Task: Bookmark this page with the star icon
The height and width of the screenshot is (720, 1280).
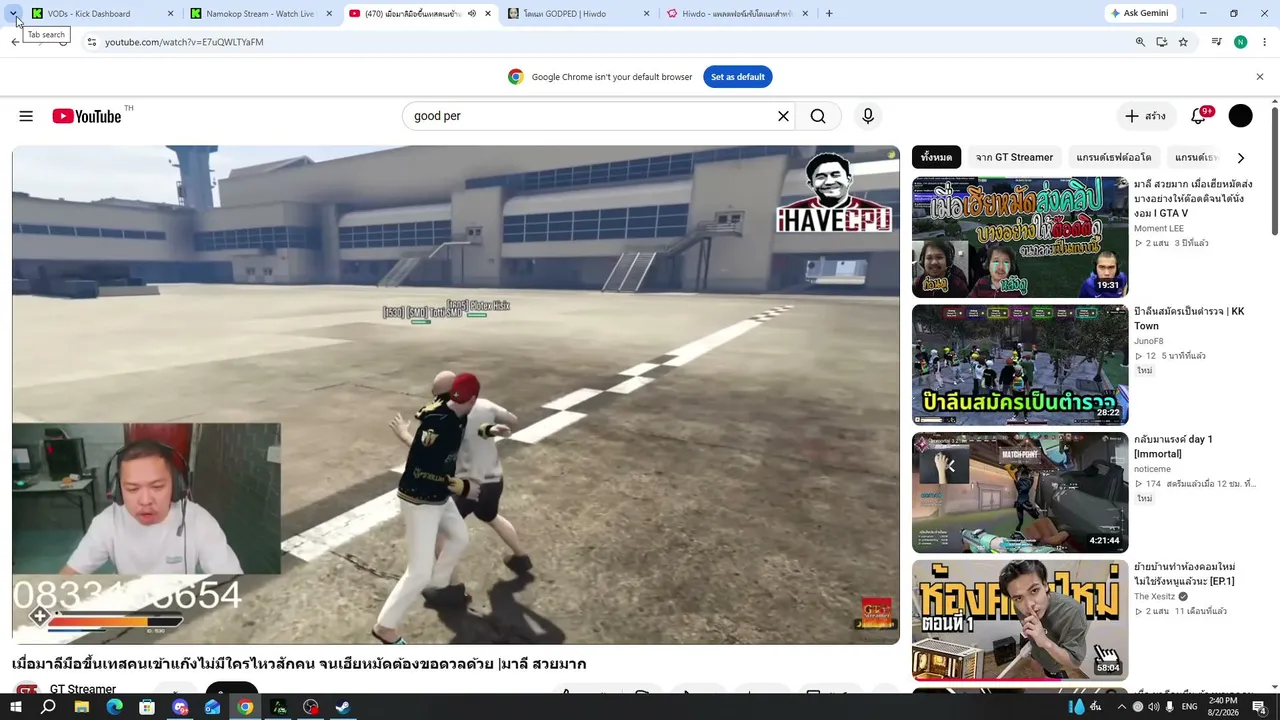Action: (x=1183, y=42)
